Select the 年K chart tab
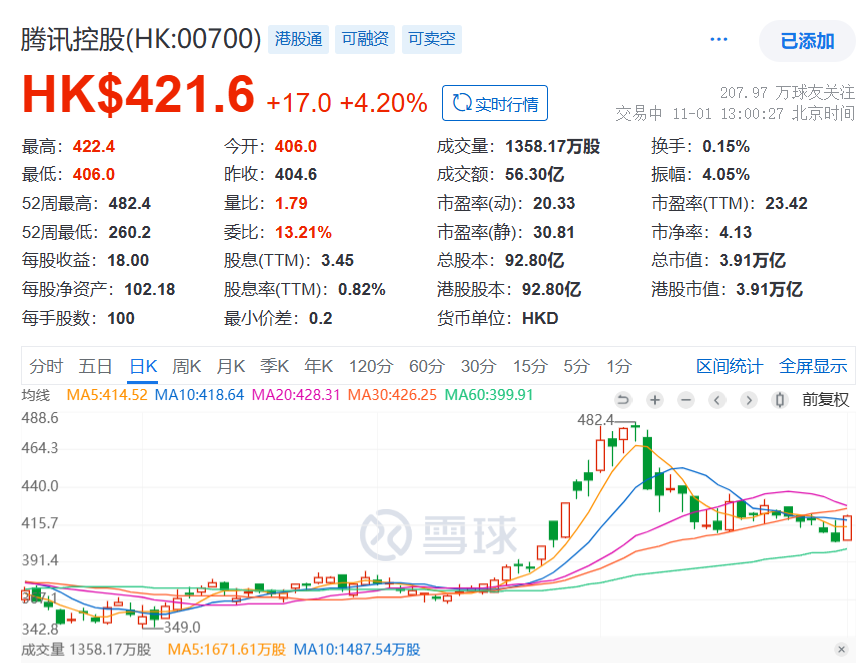The height and width of the screenshot is (663, 865). coord(318,366)
